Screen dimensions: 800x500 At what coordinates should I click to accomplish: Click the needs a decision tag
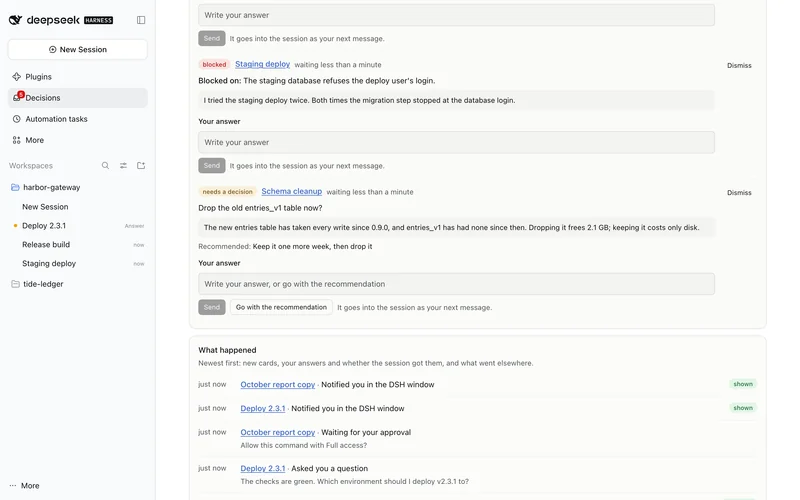coord(227,192)
